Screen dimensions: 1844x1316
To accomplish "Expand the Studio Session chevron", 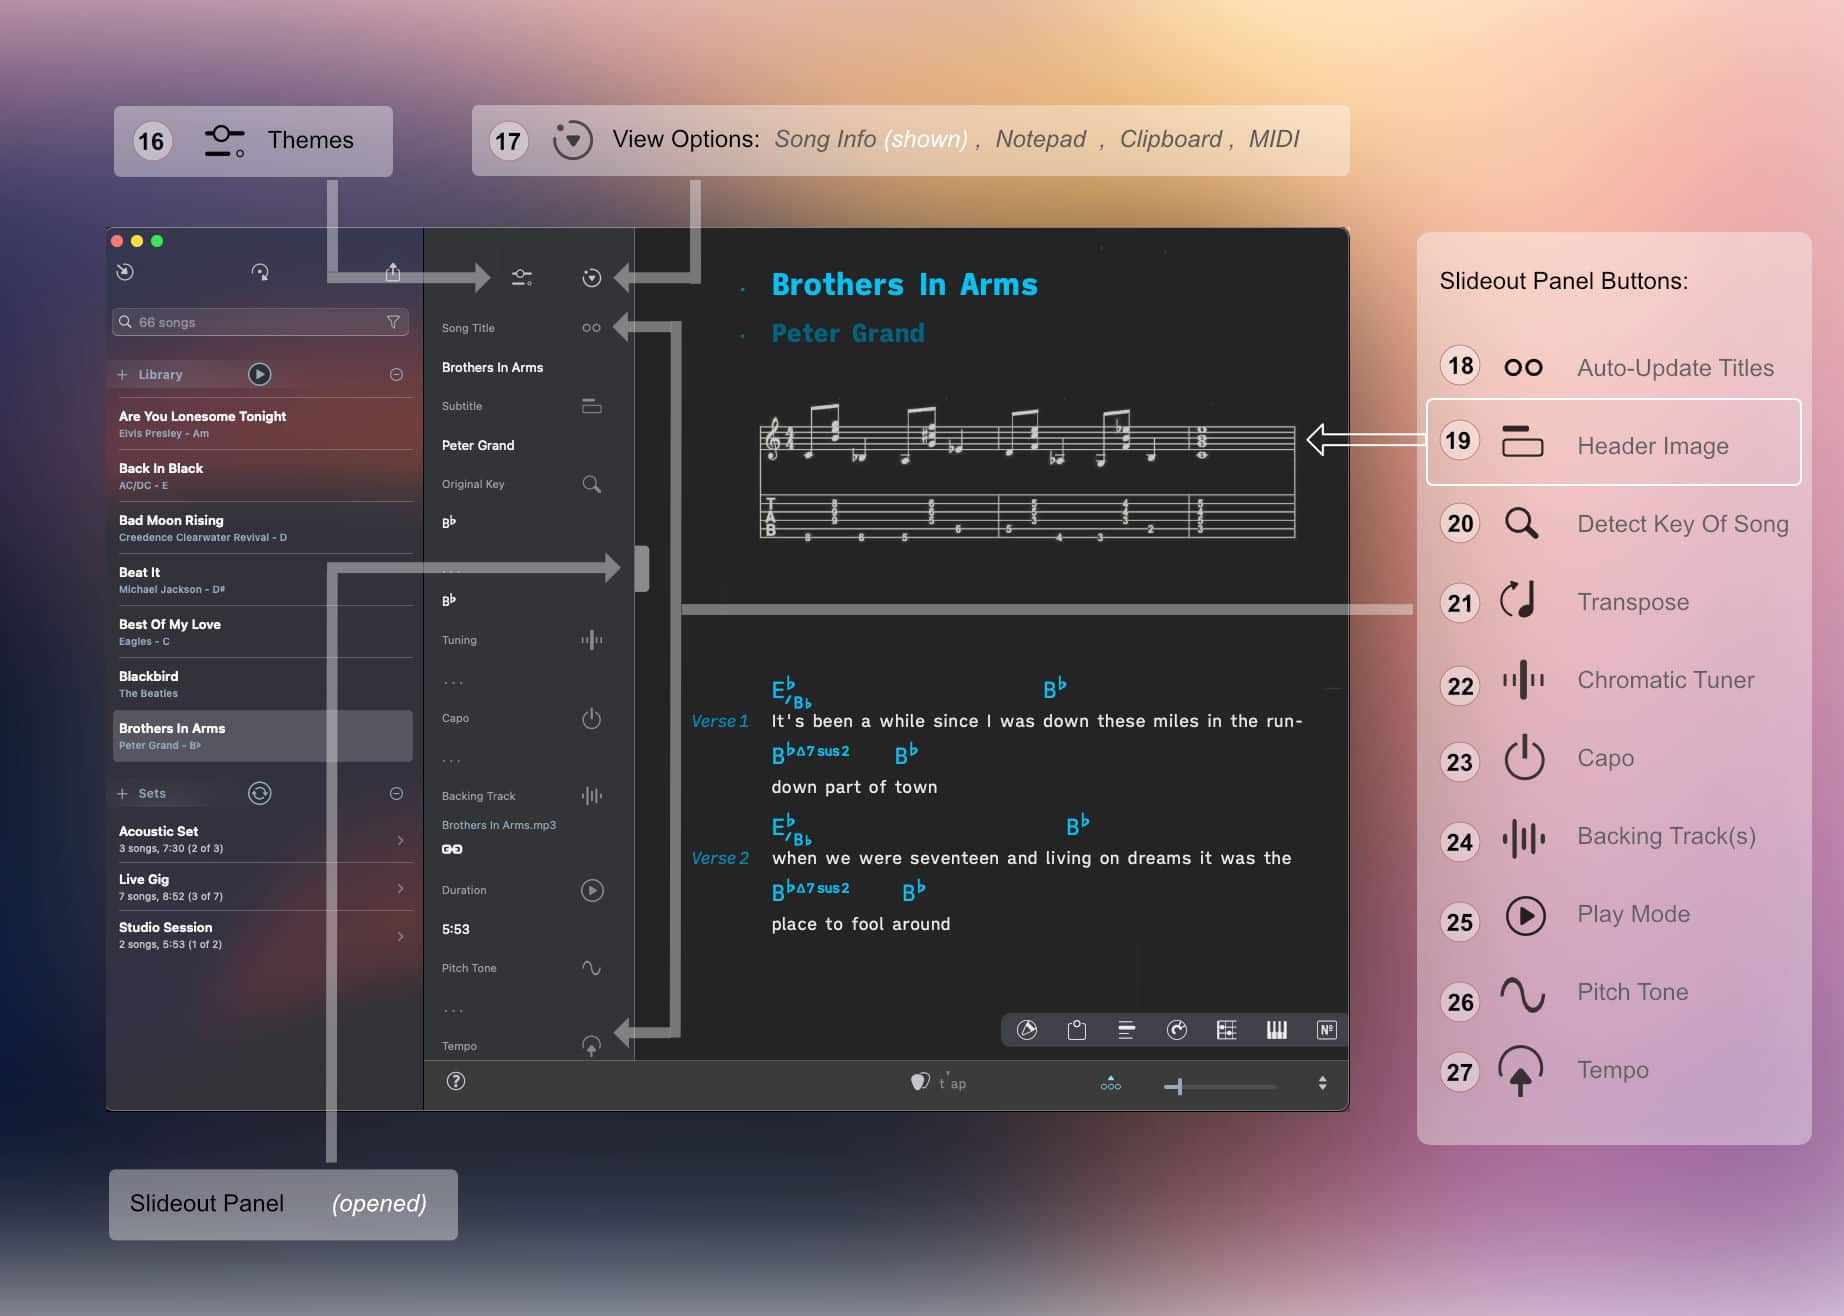I will 400,936.
